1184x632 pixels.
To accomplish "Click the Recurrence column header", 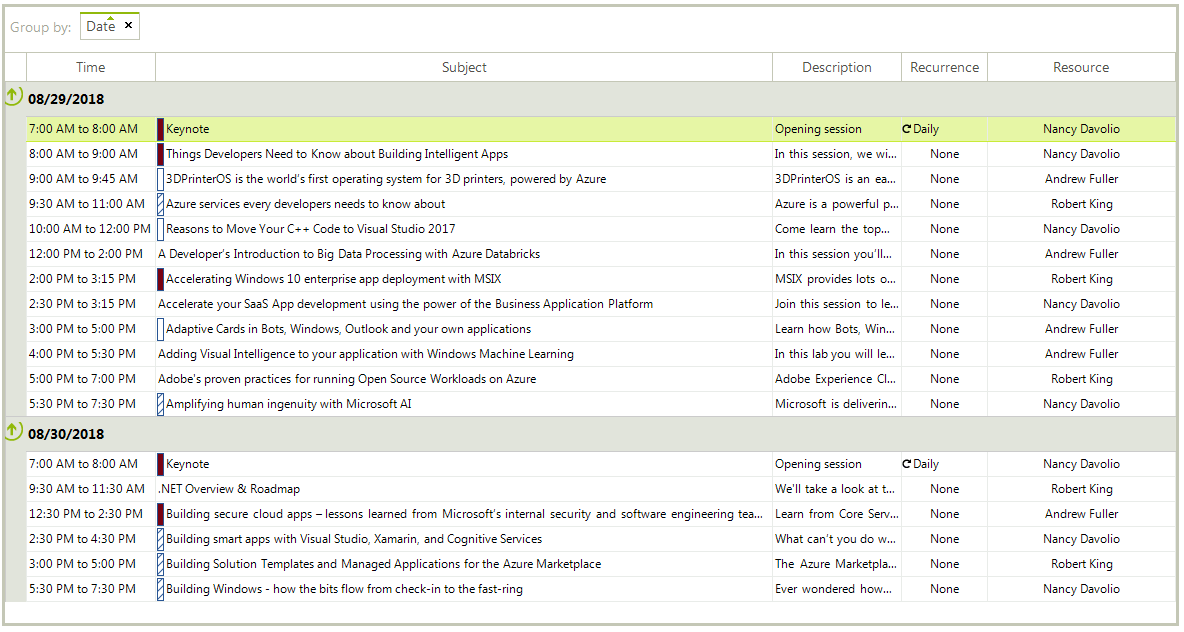I will (x=944, y=66).
